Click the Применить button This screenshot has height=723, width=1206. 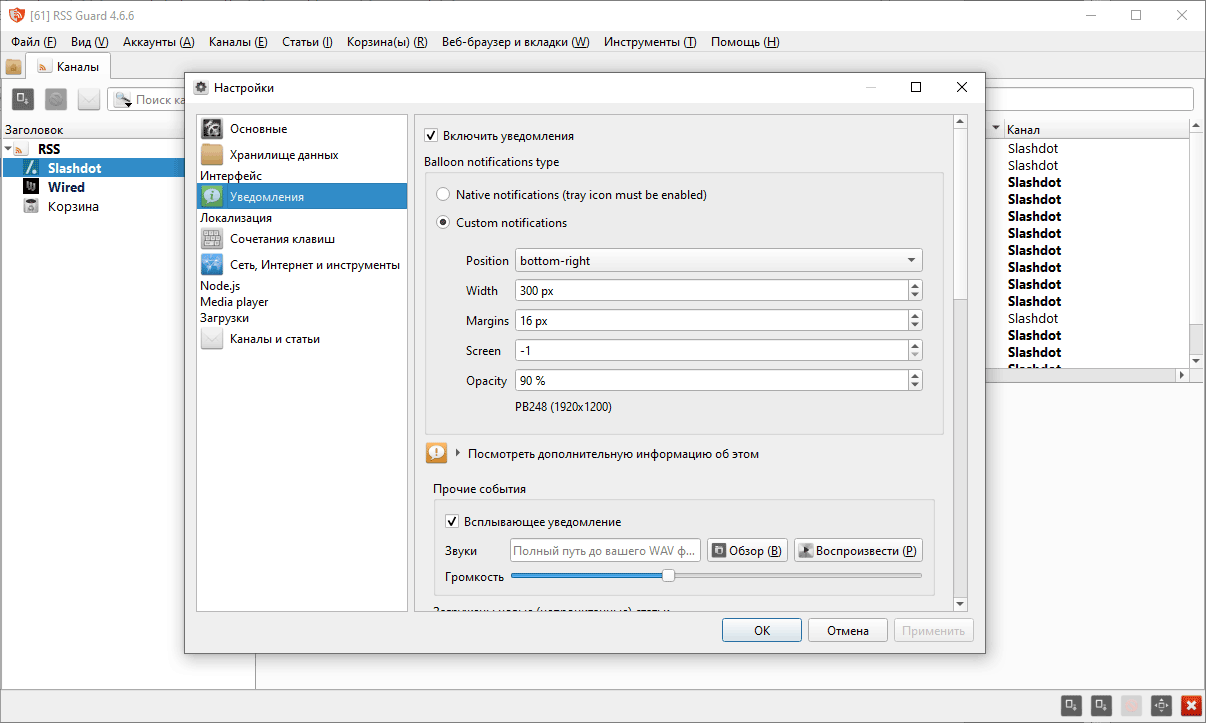934,630
